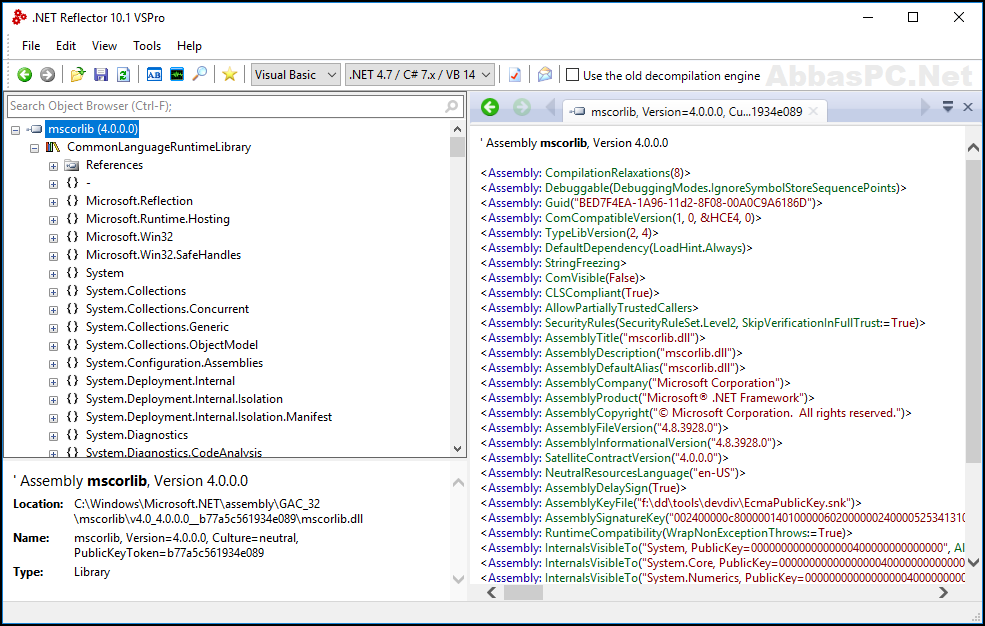Open the Tools menu
985x626 pixels.
point(147,46)
